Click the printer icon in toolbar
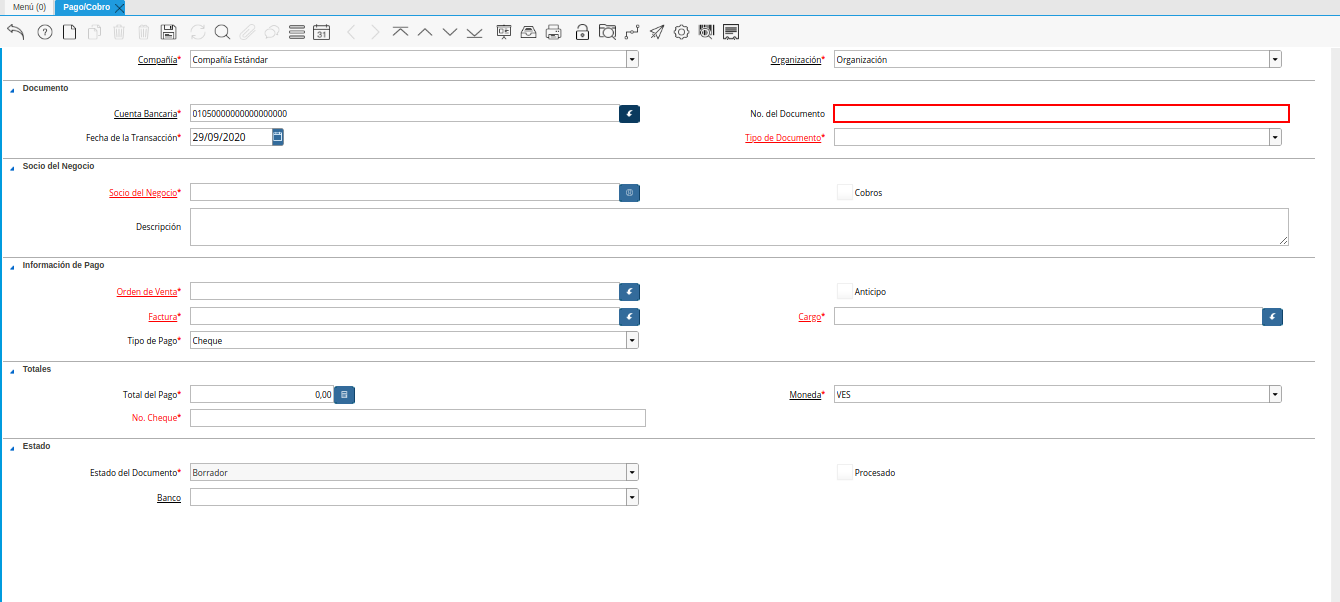Viewport: 1340px width, 602px height. (x=553, y=32)
